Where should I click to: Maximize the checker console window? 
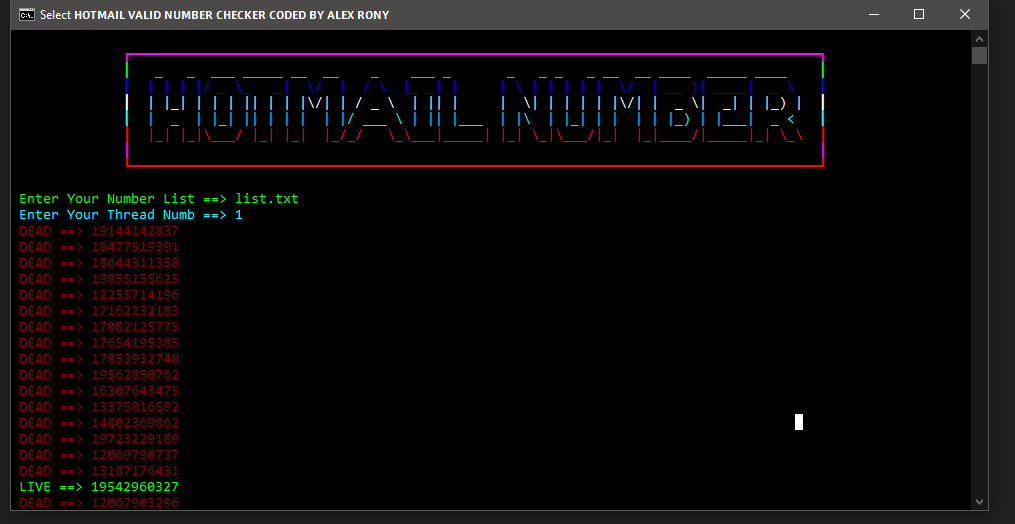click(919, 14)
